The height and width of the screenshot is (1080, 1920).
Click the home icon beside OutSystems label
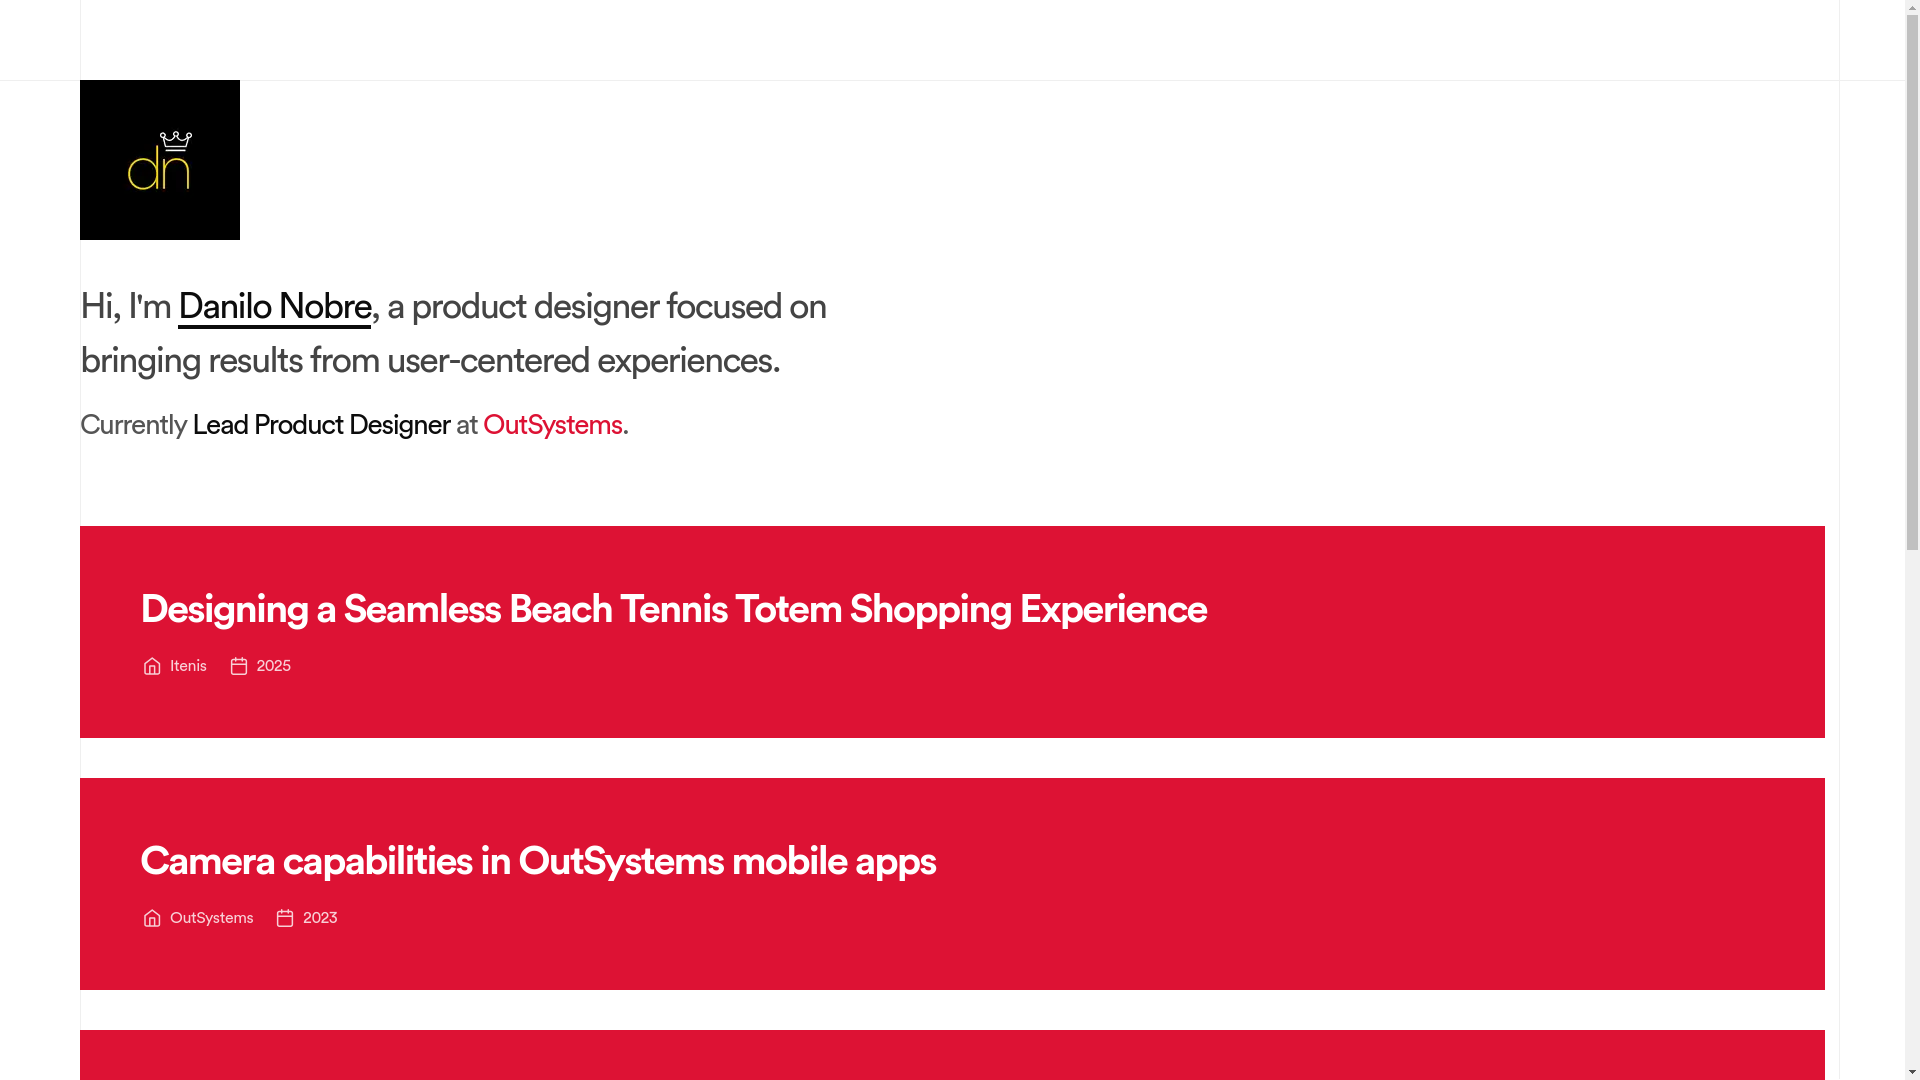click(152, 918)
